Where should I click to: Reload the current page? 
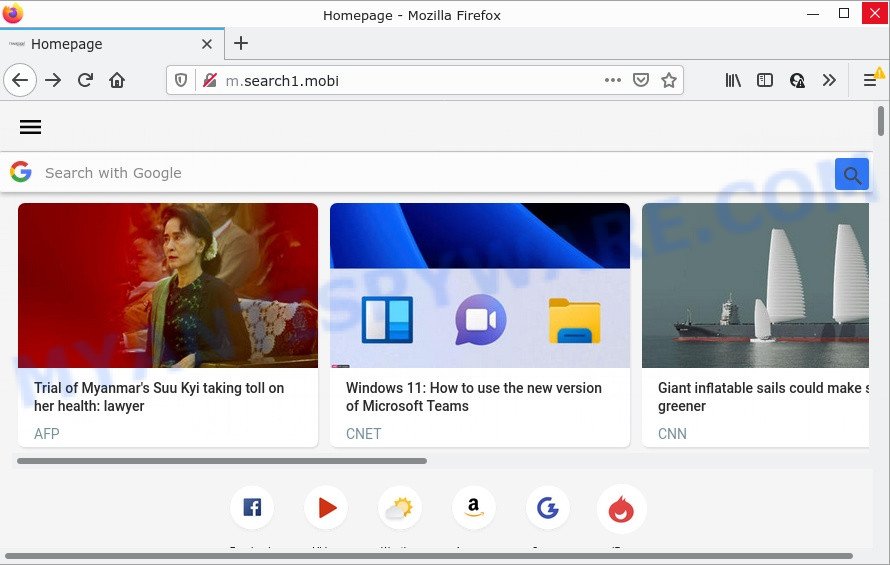pos(85,80)
